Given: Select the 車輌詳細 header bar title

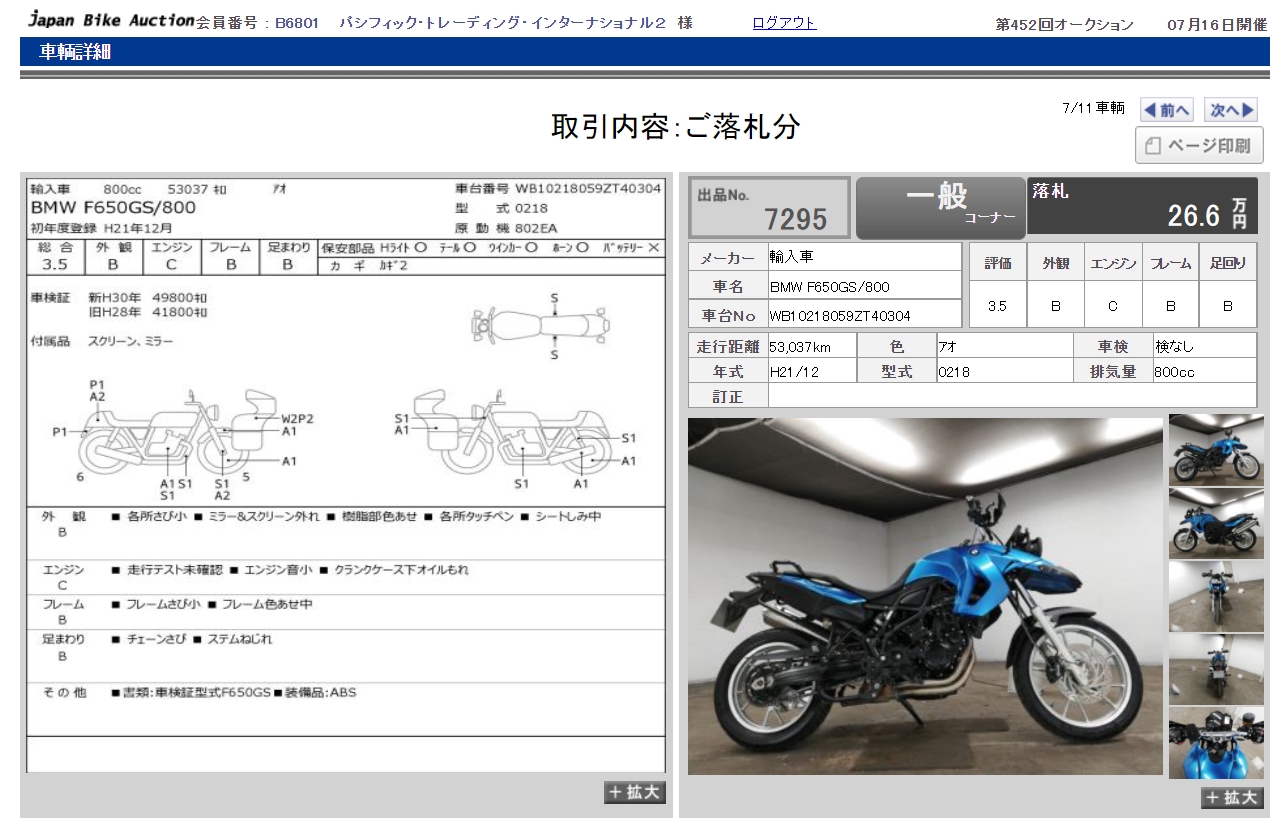Looking at the screenshot, I should pos(76,53).
